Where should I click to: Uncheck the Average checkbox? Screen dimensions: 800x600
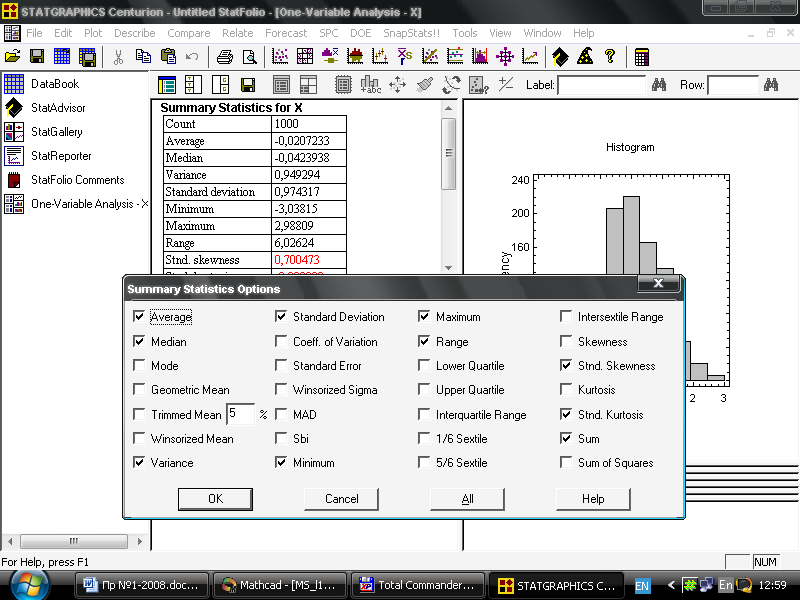[x=139, y=316]
